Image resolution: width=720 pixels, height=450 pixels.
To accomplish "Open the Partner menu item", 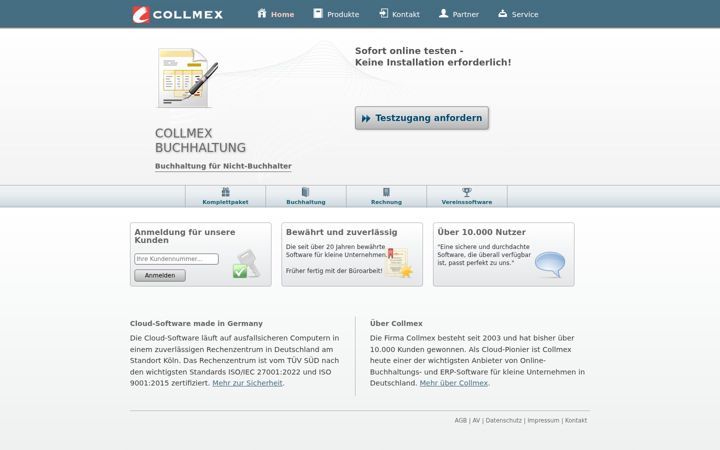I will click(458, 14).
